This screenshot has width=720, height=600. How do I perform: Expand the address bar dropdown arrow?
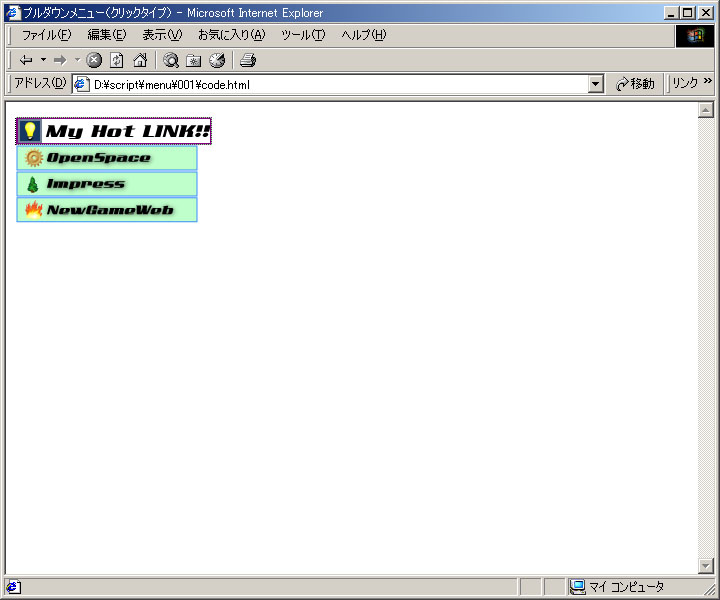(x=596, y=84)
